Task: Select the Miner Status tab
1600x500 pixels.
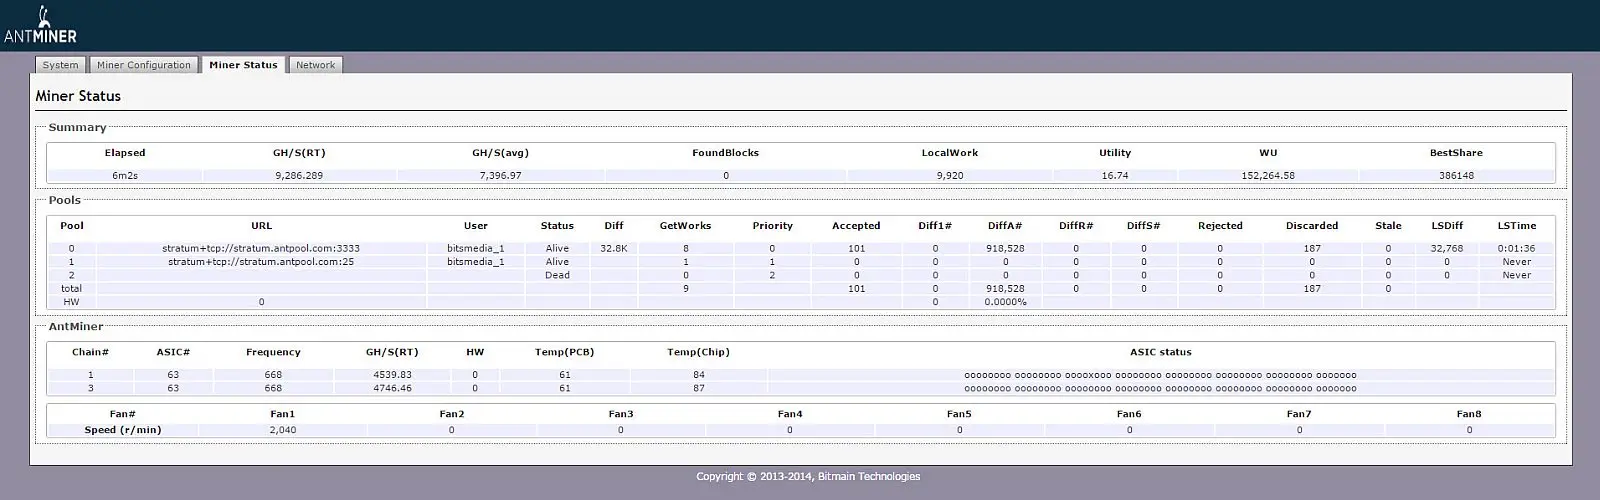Action: pos(243,65)
